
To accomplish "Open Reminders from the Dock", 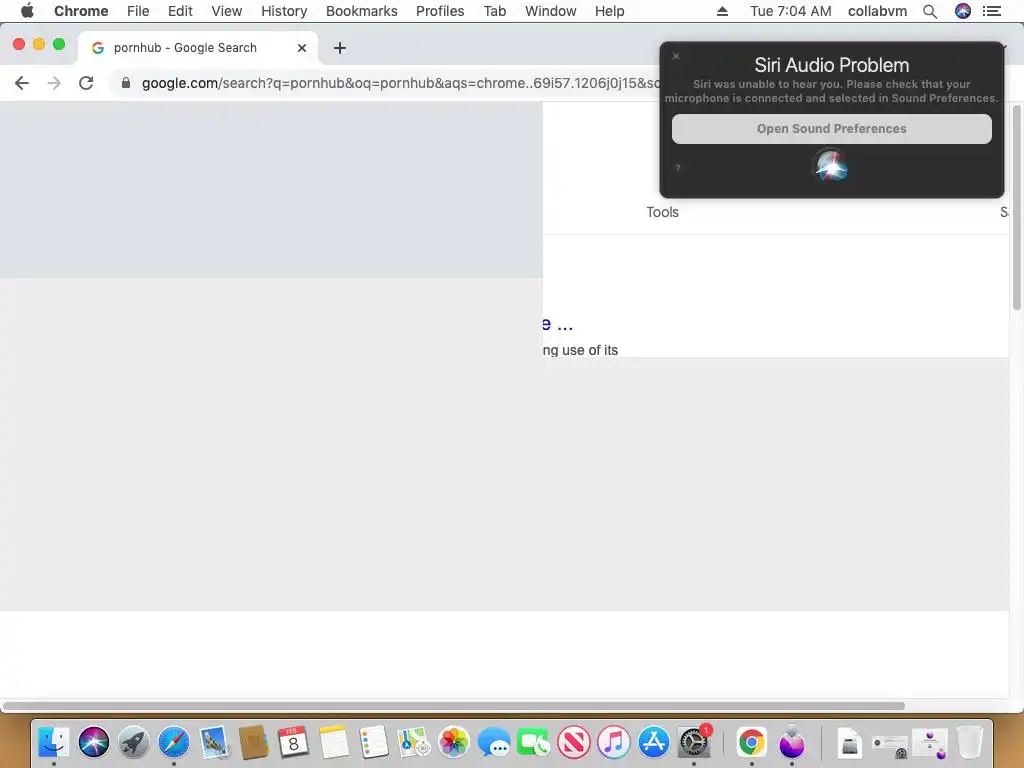I will [374, 742].
